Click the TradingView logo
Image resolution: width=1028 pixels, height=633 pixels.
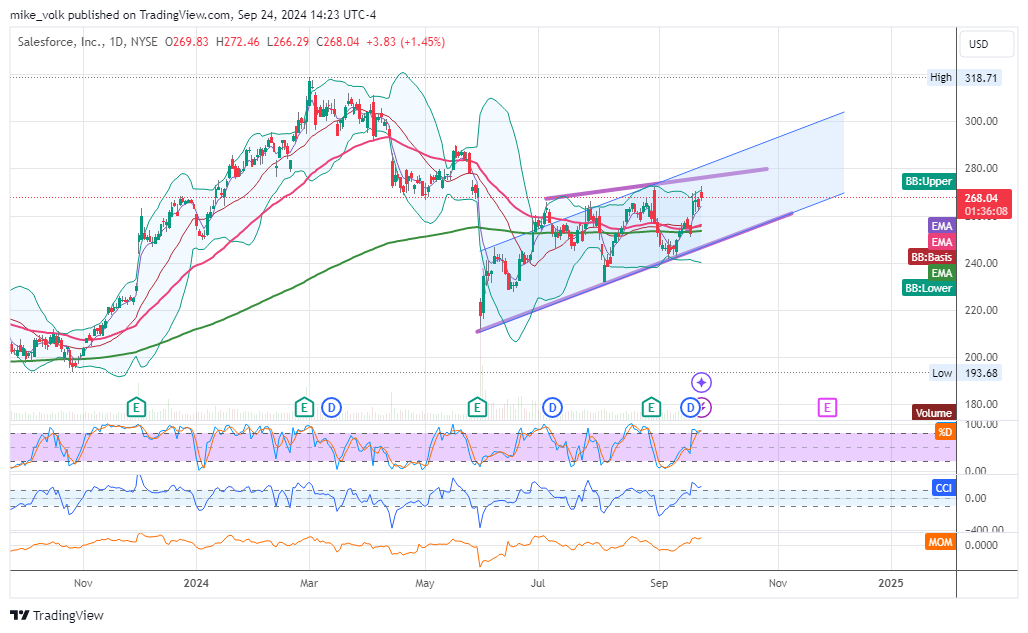coord(57,615)
